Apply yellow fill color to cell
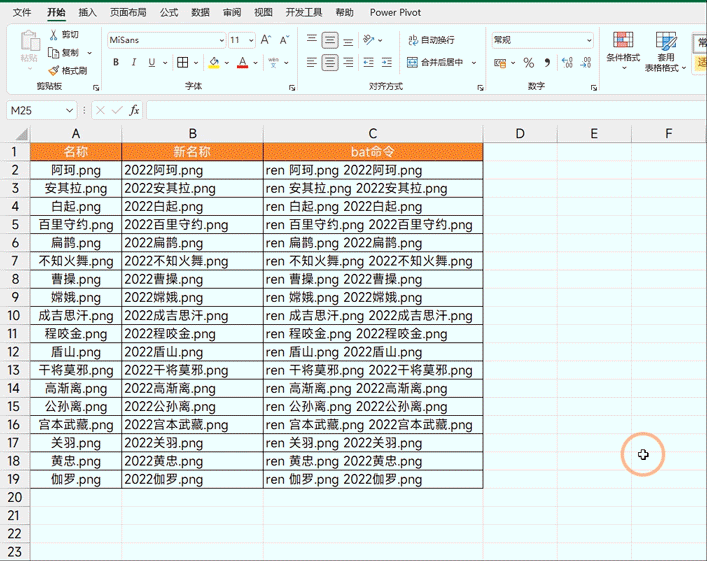The width and height of the screenshot is (707, 561). click(214, 62)
